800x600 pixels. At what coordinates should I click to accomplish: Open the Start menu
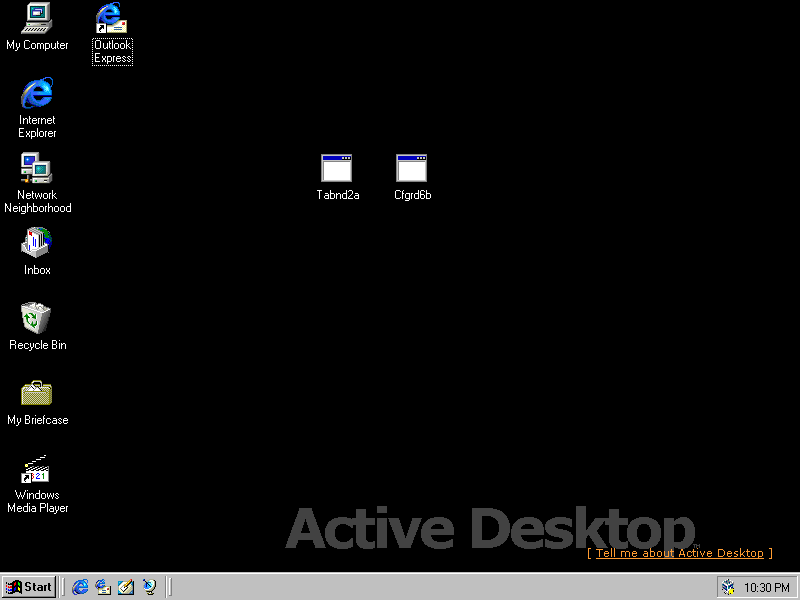(29, 587)
